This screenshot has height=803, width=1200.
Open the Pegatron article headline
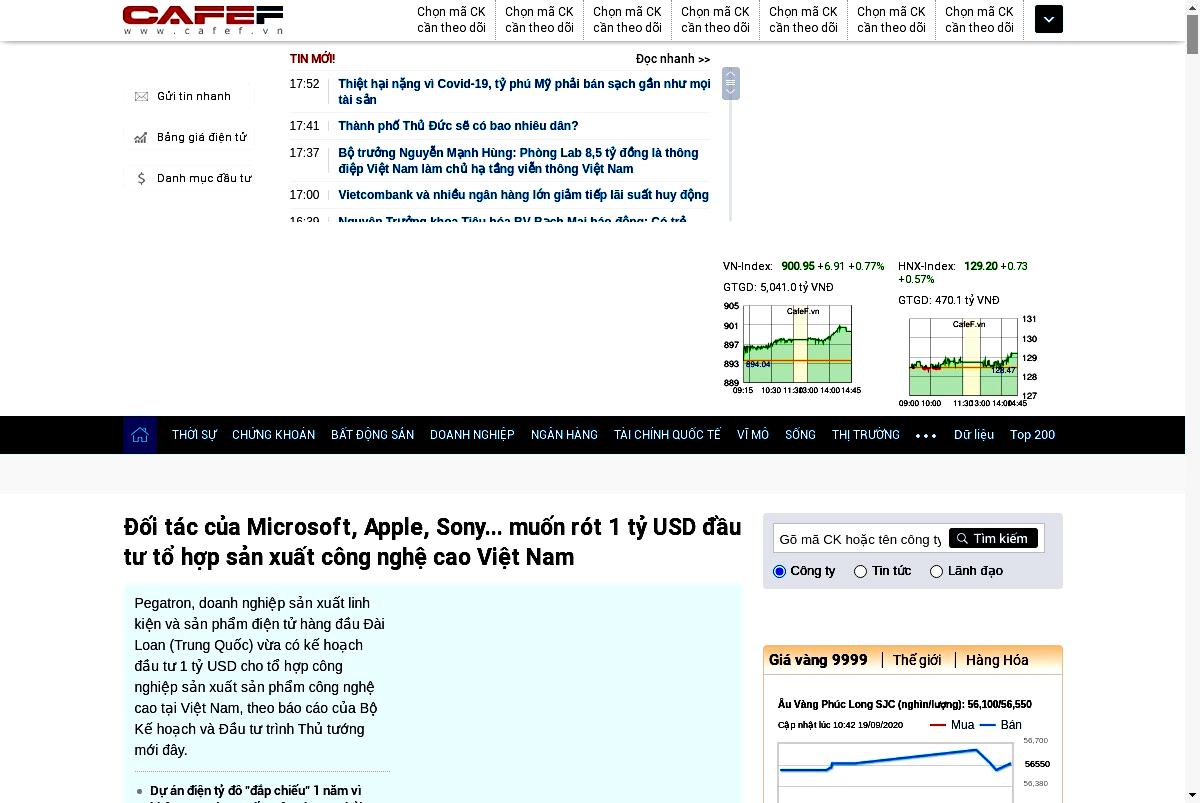[433, 541]
